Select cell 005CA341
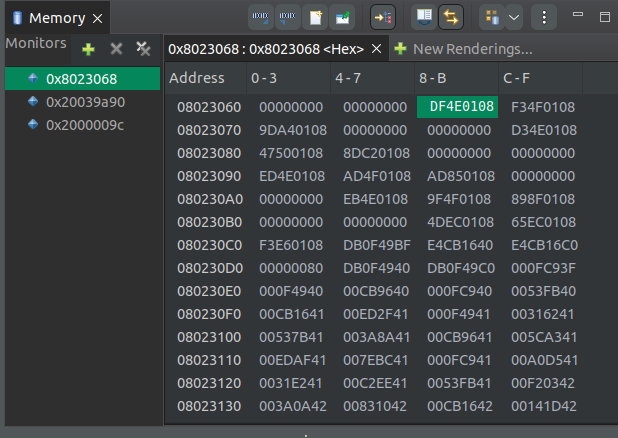Screen dimensions: 618x438 (x=544, y=337)
